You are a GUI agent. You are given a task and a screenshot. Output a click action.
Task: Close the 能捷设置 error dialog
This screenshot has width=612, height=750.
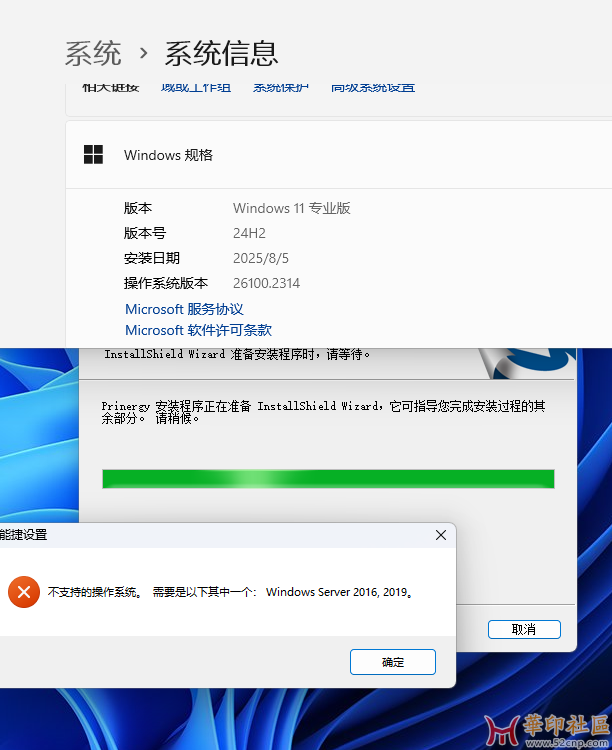pos(441,535)
